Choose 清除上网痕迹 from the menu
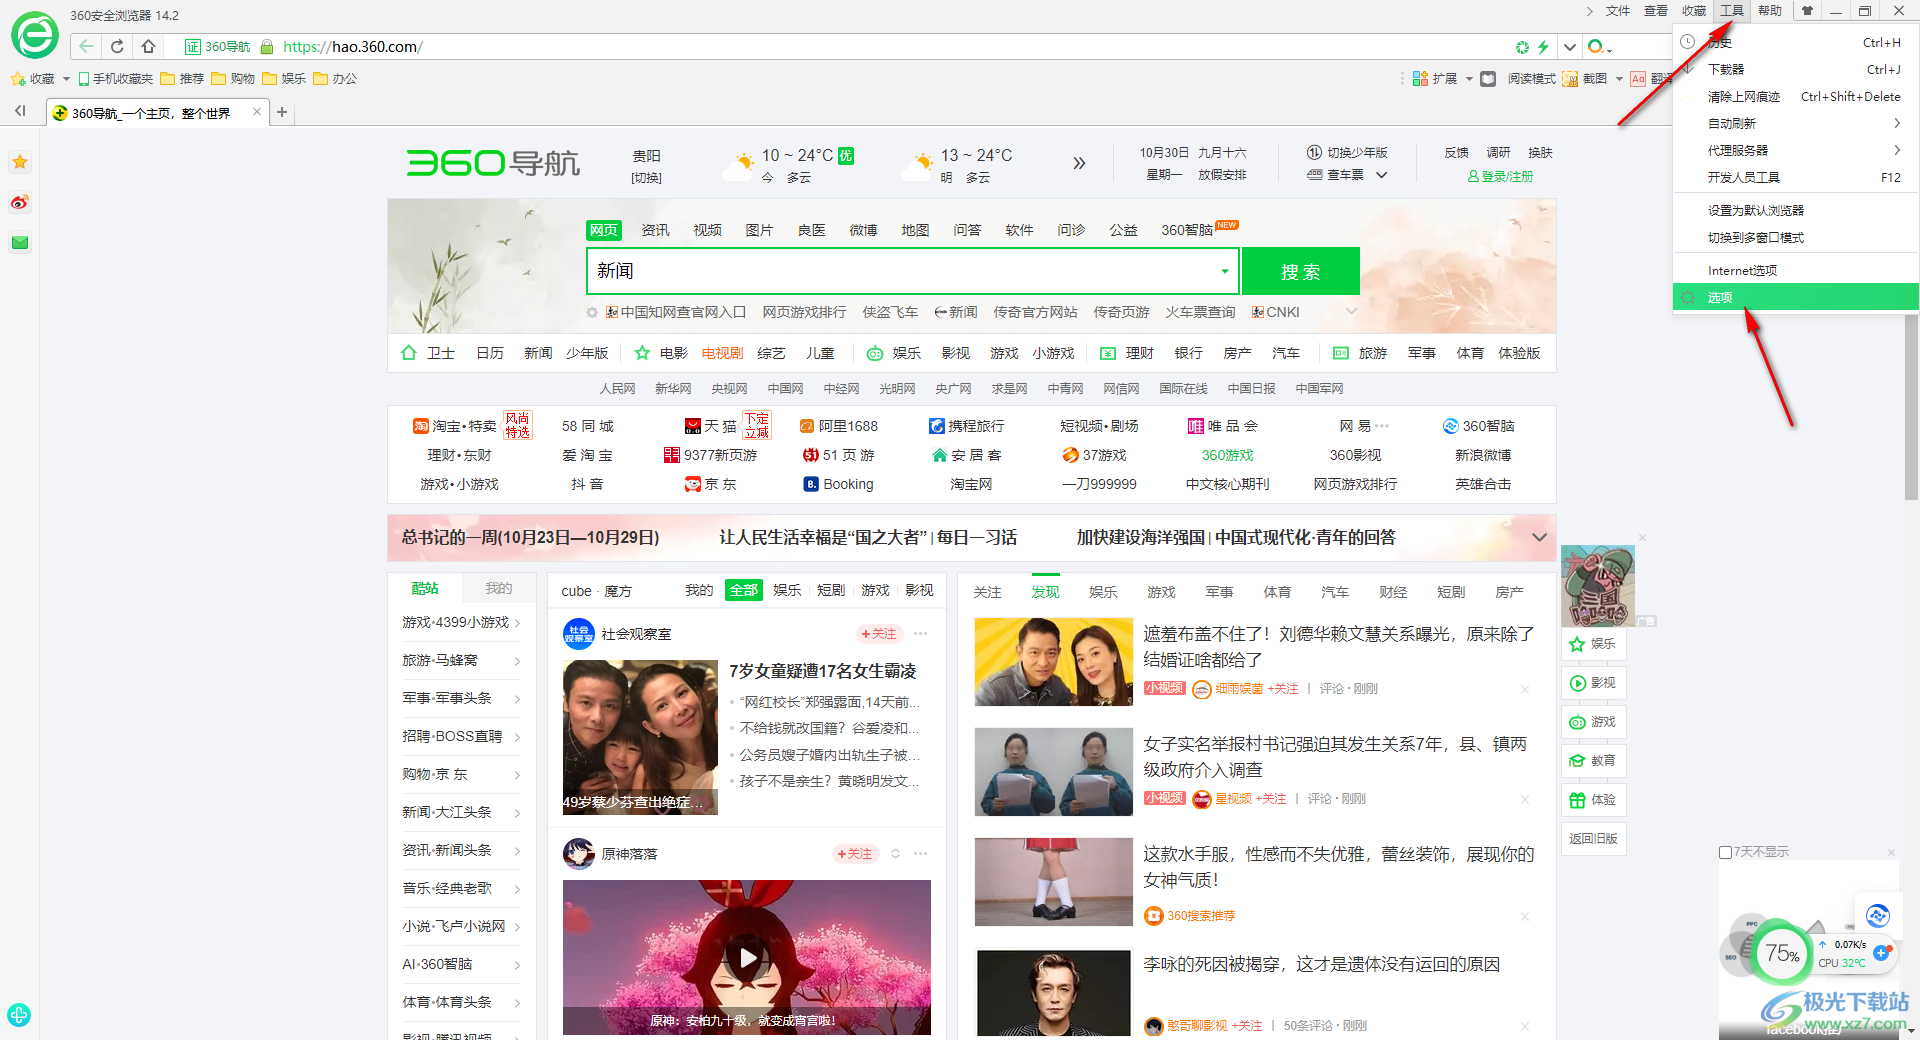1920x1040 pixels. pos(1796,96)
